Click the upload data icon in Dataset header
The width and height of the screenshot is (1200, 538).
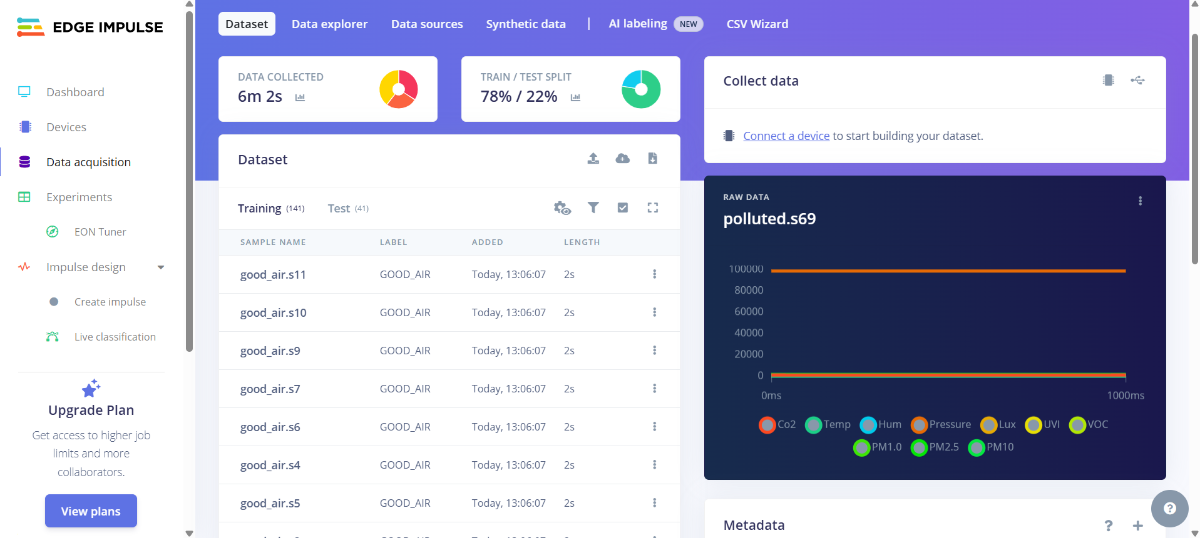(x=593, y=159)
